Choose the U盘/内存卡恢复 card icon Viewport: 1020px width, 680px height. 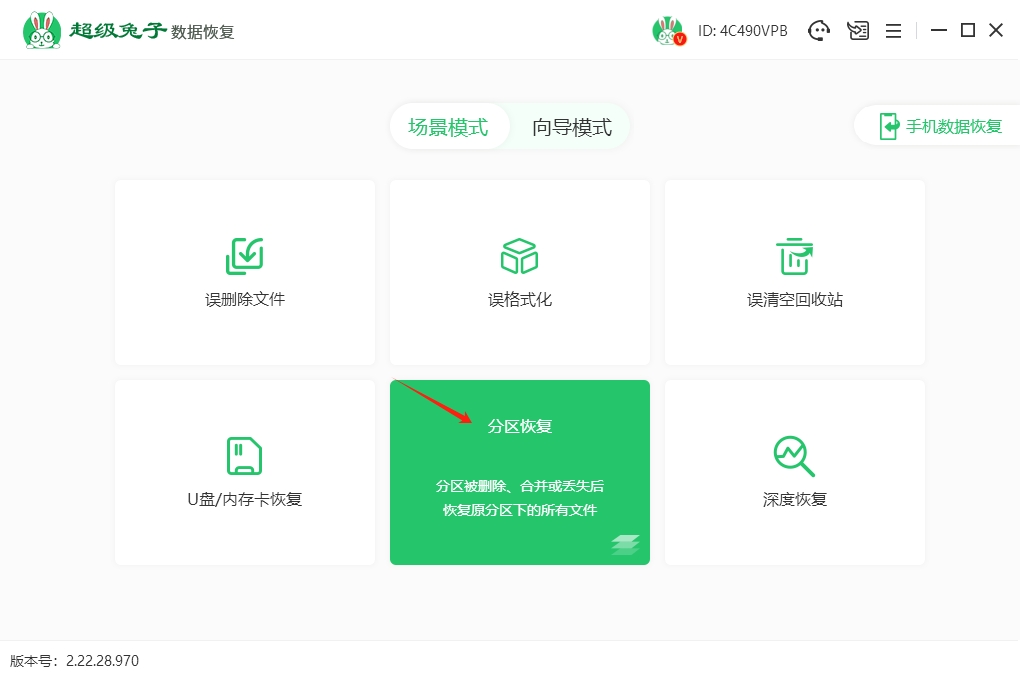(x=245, y=456)
